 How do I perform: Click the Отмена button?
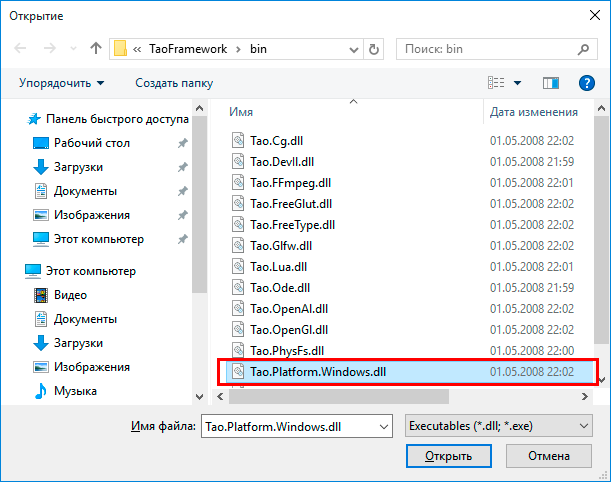click(x=549, y=456)
